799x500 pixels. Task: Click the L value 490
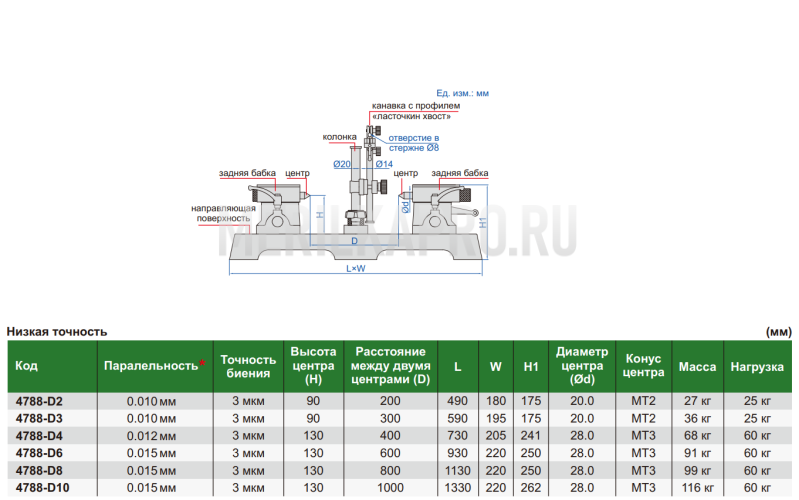click(458, 401)
